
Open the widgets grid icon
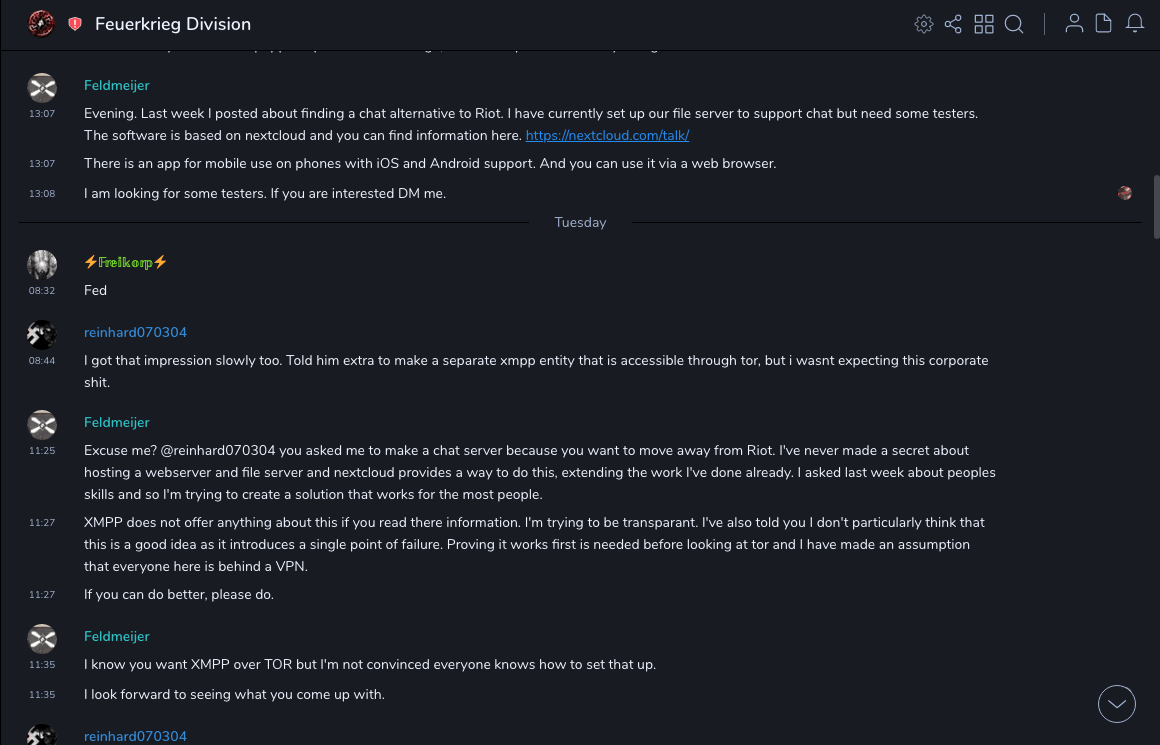pyautogui.click(x=984, y=24)
